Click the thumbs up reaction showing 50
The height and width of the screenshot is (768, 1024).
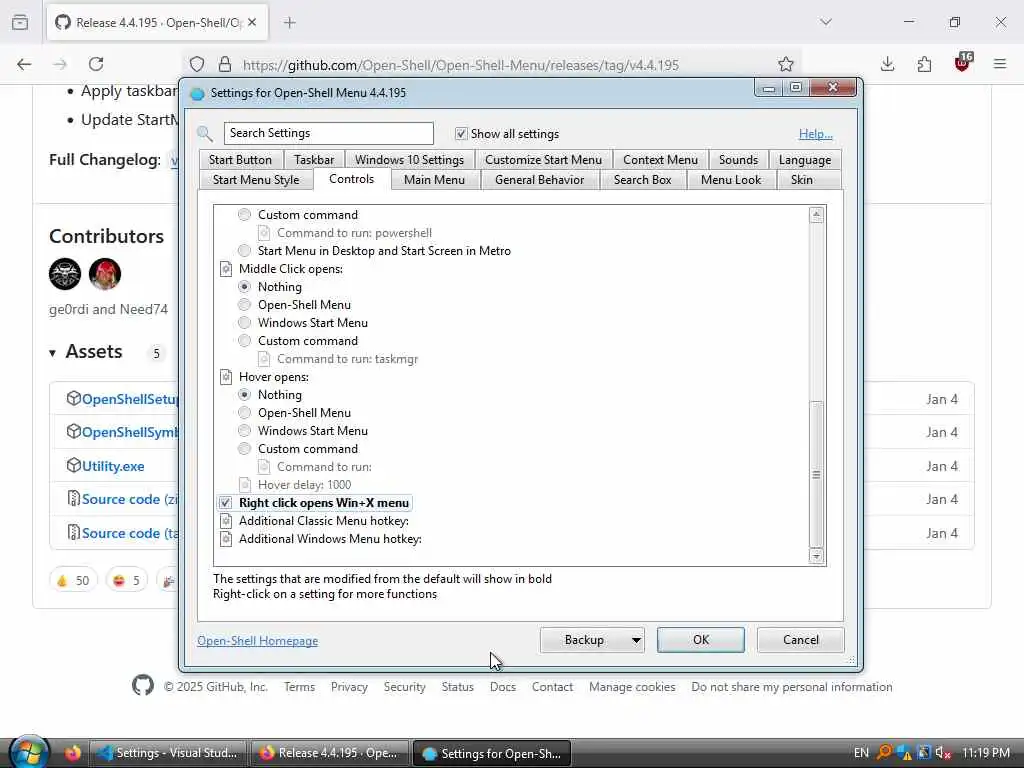[73, 580]
